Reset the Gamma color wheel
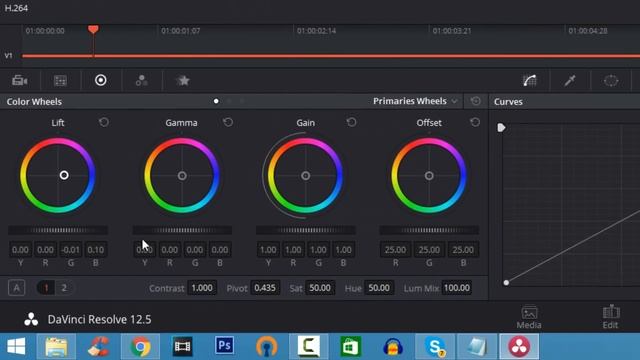 [x=228, y=122]
